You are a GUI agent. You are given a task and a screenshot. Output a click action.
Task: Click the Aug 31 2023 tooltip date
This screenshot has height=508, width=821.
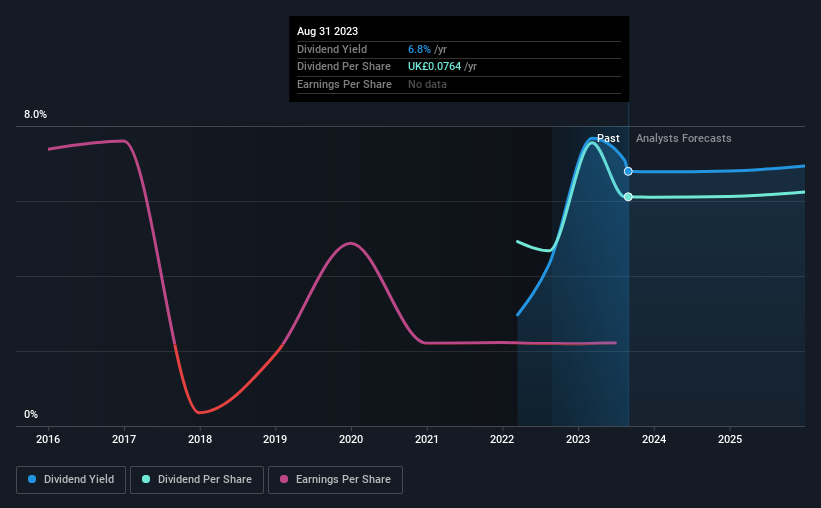(x=327, y=31)
